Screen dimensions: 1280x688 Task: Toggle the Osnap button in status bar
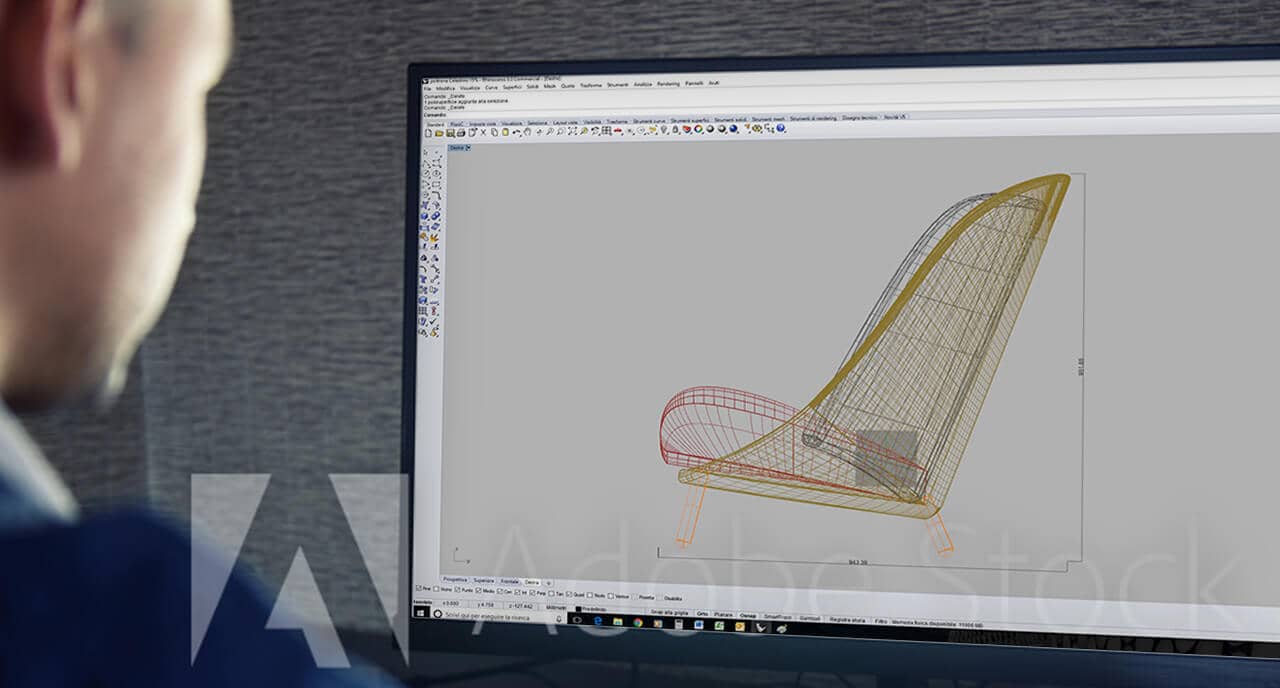click(x=748, y=616)
